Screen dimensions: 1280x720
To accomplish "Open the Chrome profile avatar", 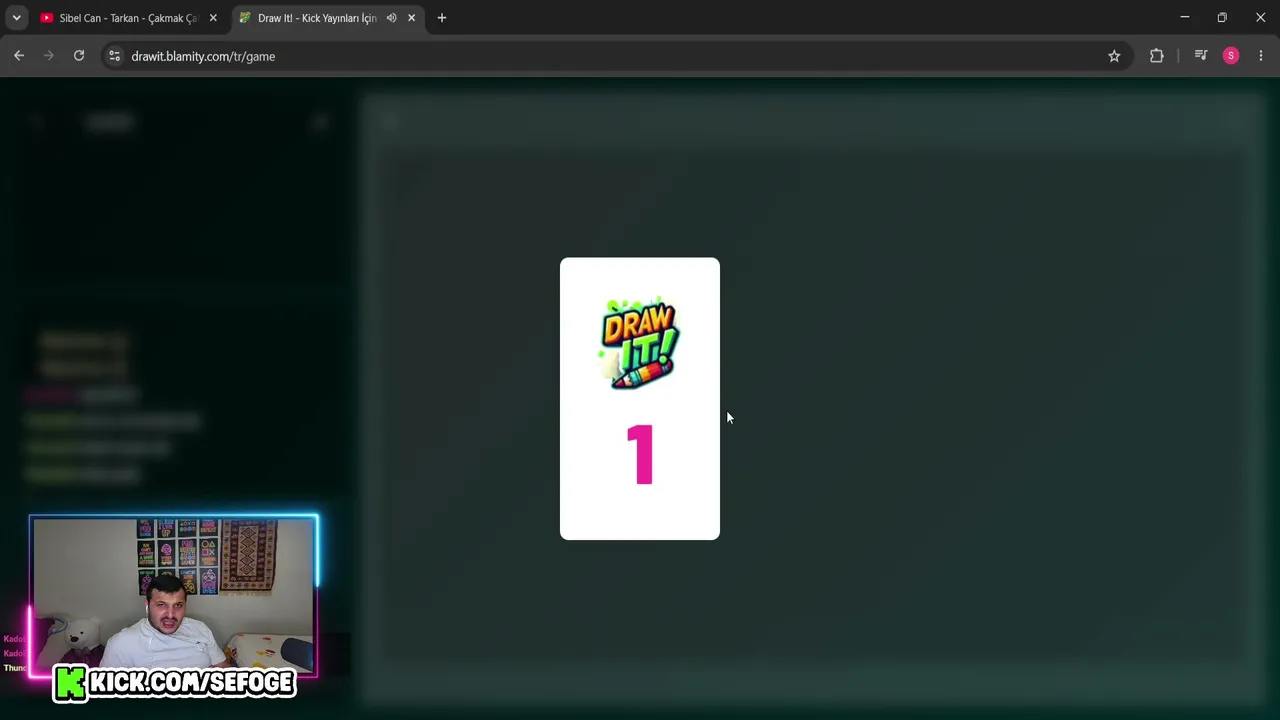I will click(1231, 56).
